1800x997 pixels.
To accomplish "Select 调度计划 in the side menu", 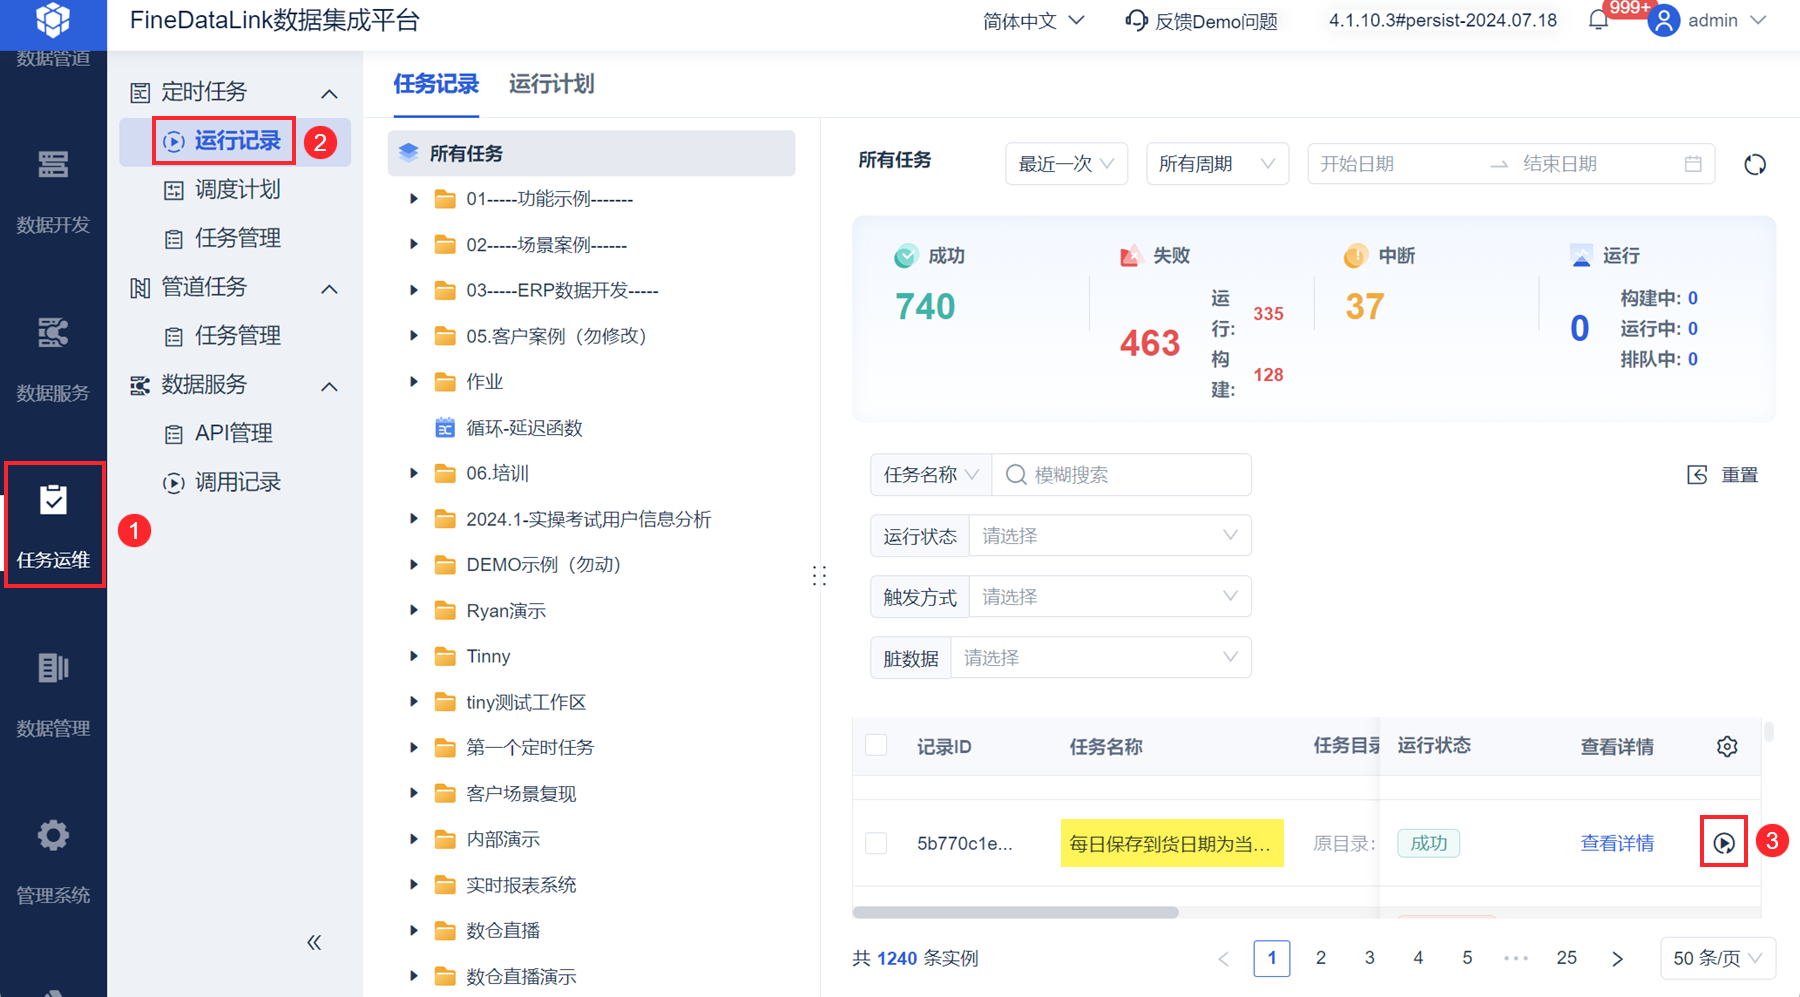I will pos(237,189).
